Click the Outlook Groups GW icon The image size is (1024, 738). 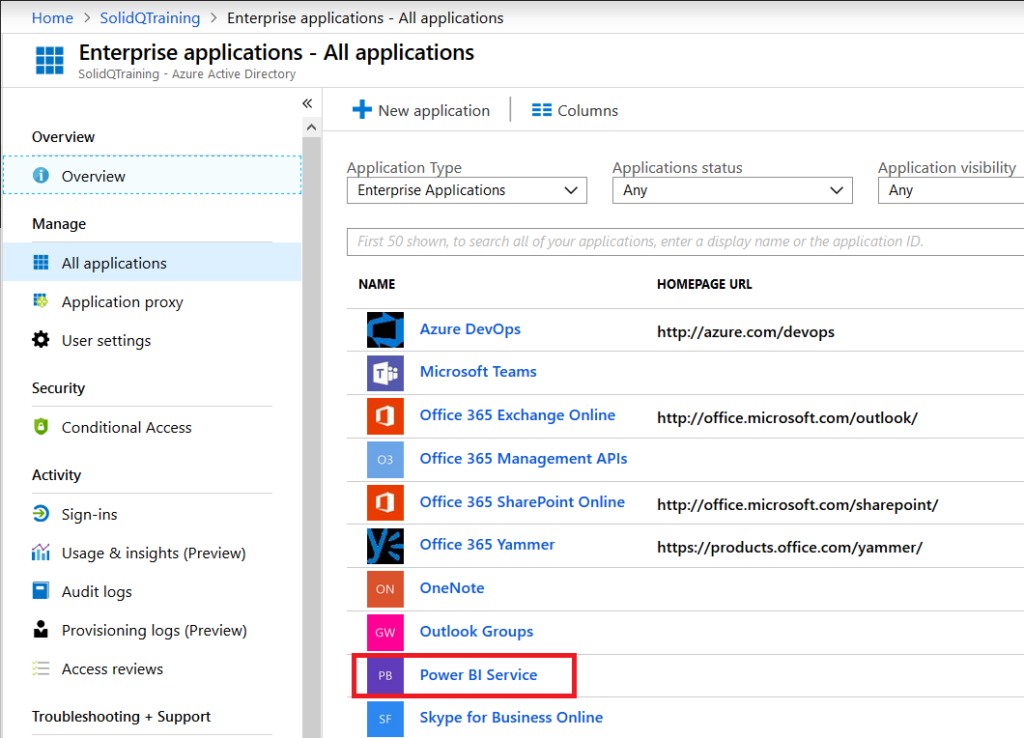tap(385, 632)
